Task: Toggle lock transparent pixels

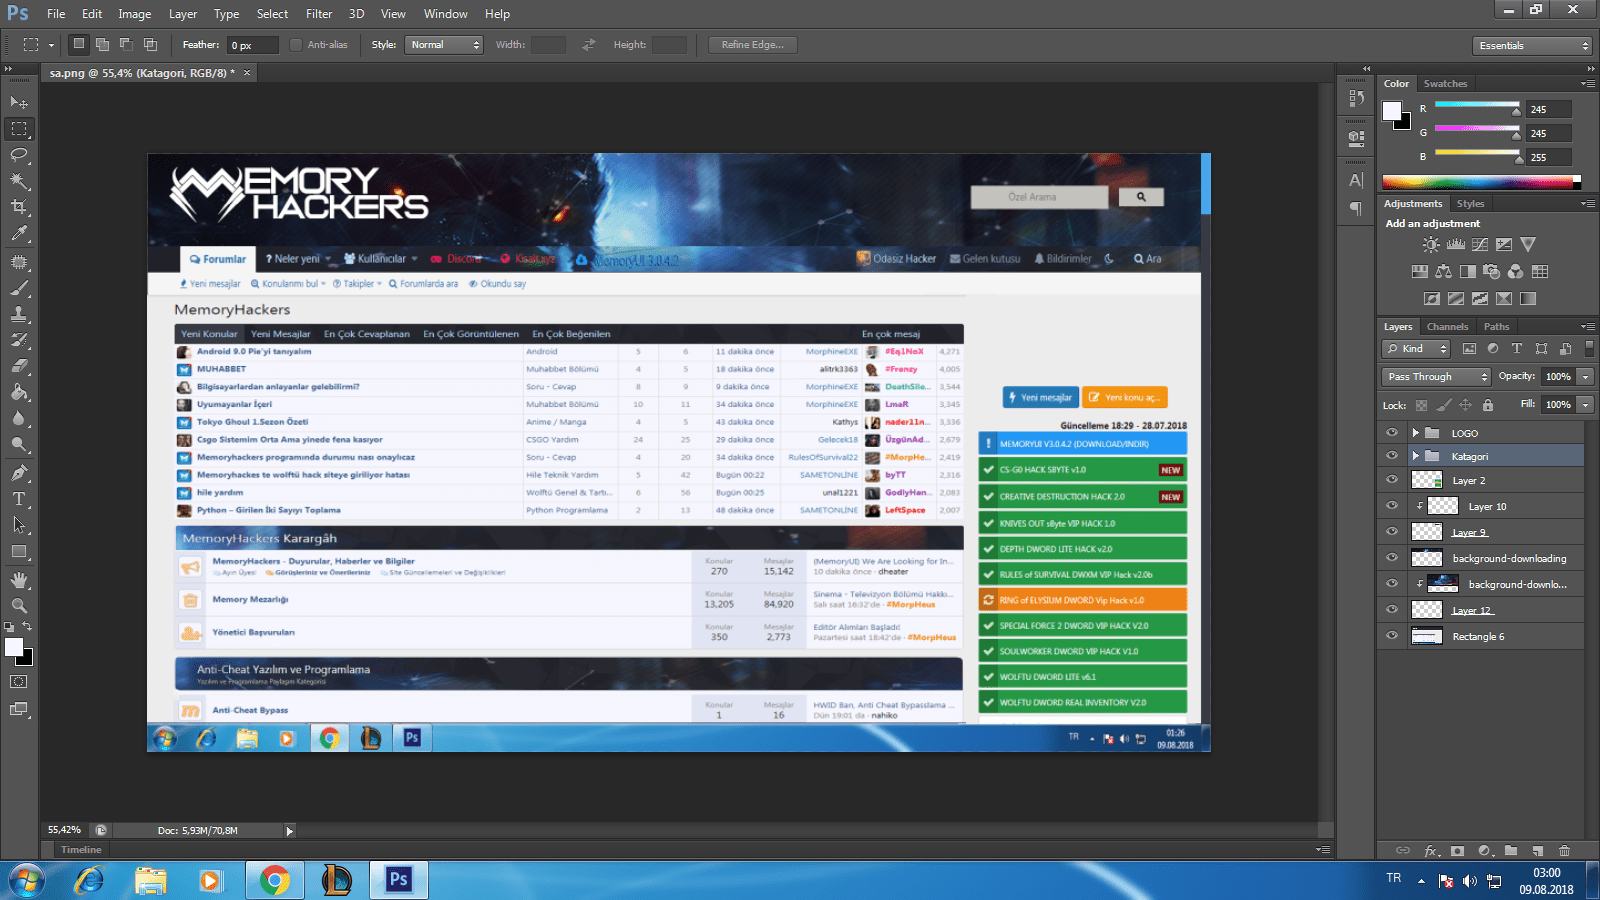Action: [x=1421, y=405]
